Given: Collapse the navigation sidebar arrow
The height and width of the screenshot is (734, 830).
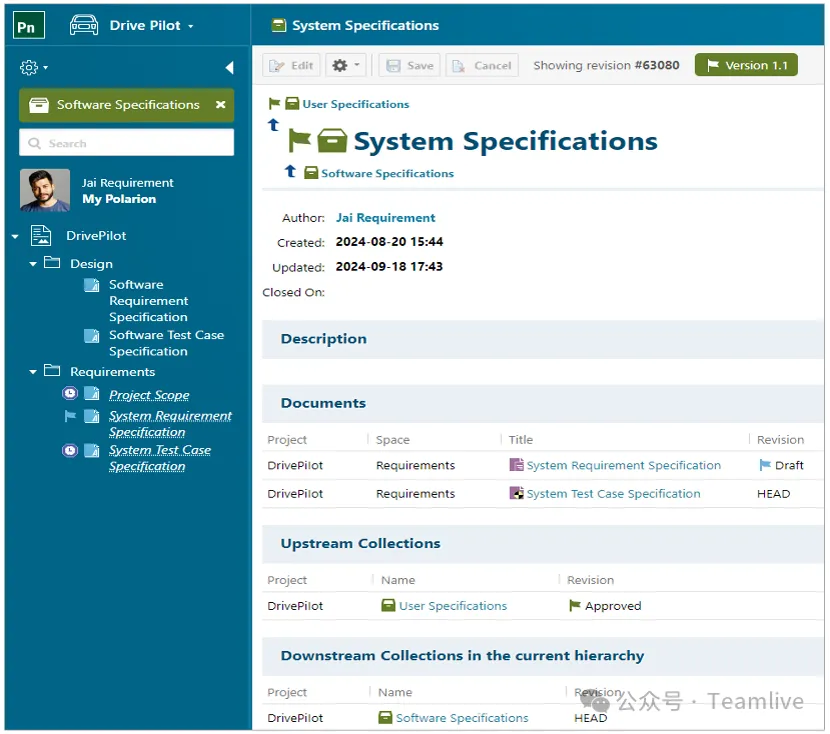Looking at the screenshot, I should pos(229,67).
